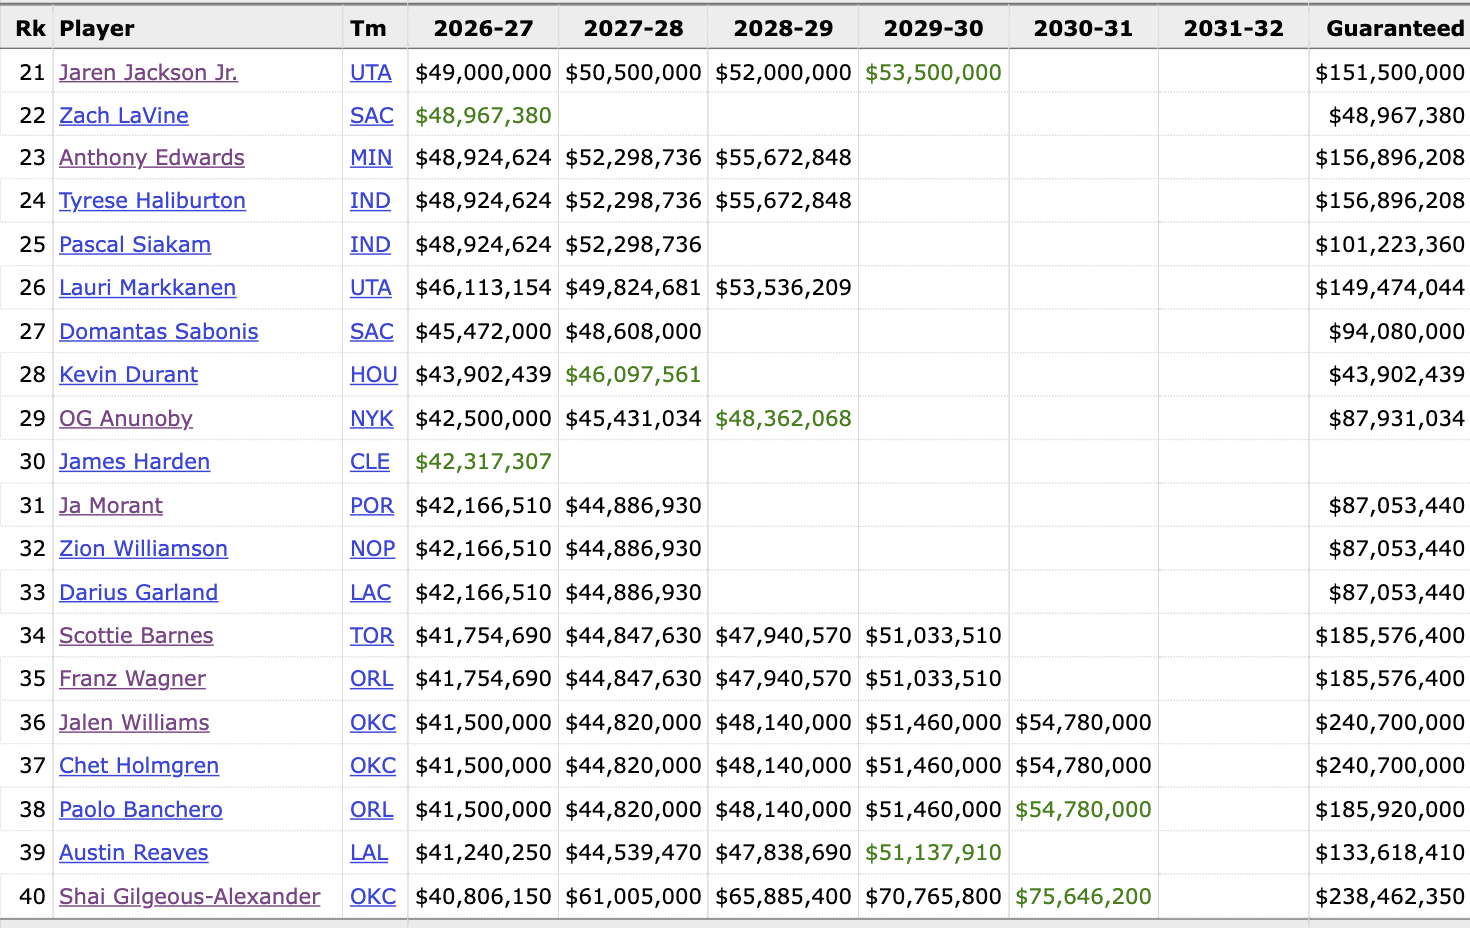1470x928 pixels.
Task: Click the Darius Garland link
Action: [x=138, y=592]
